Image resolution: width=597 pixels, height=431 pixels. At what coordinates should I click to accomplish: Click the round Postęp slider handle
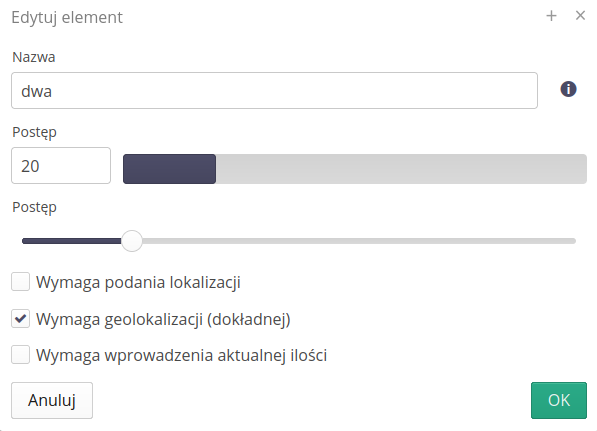tap(132, 241)
